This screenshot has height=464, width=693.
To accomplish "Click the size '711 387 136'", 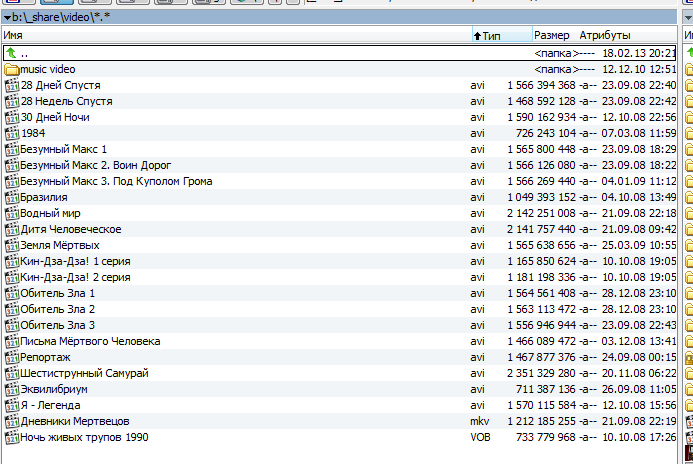I will [x=546, y=389].
